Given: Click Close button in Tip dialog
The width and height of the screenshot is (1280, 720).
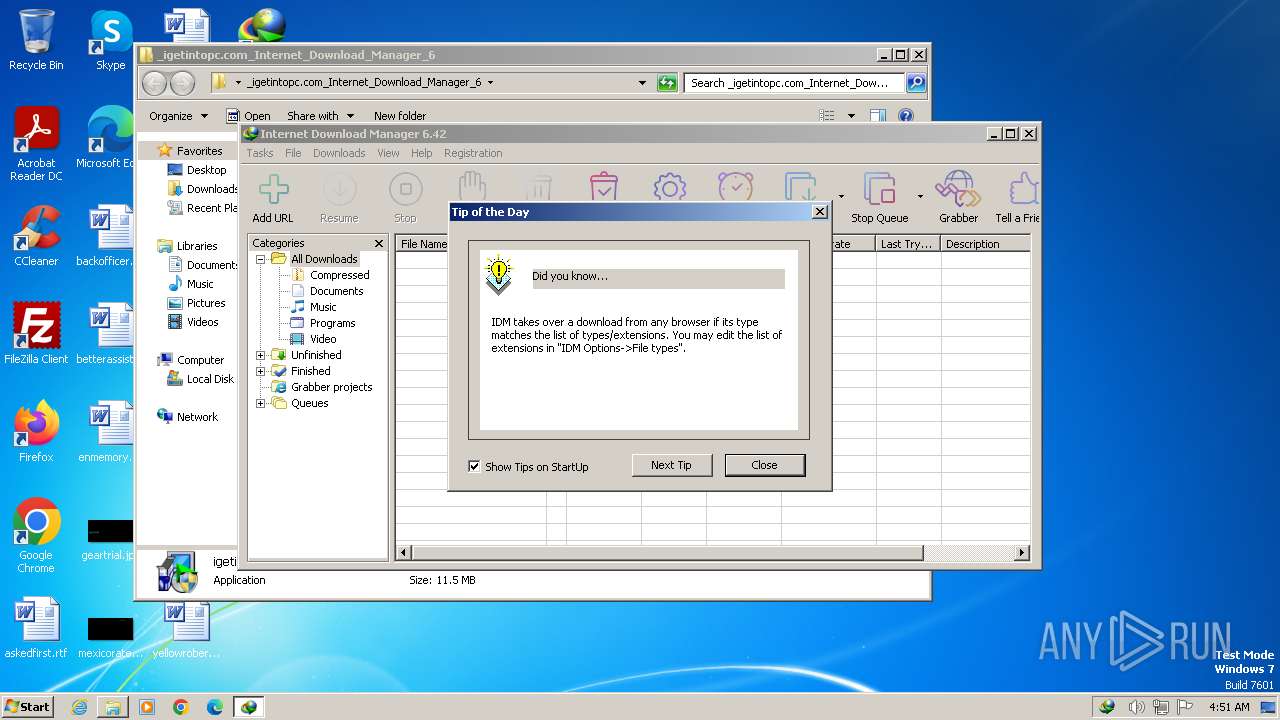Looking at the screenshot, I should (x=764, y=465).
